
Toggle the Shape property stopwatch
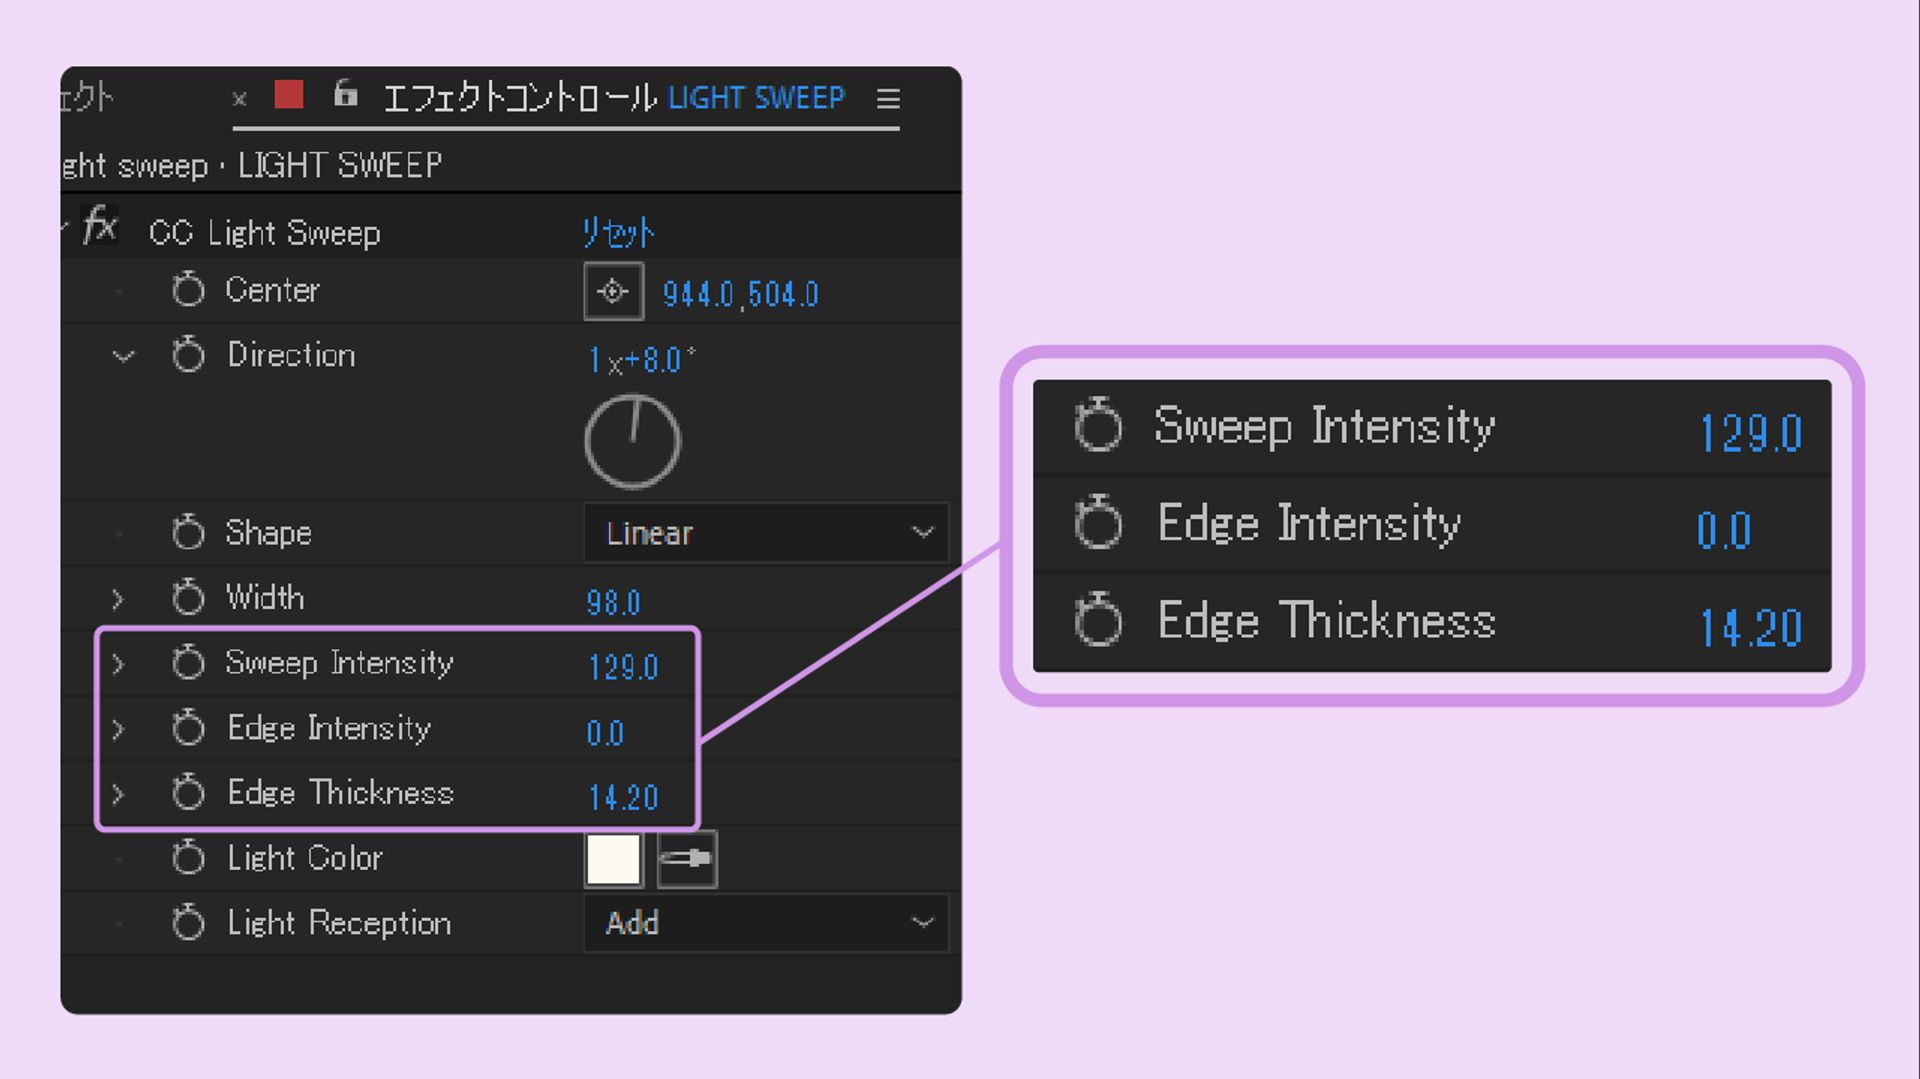(188, 533)
